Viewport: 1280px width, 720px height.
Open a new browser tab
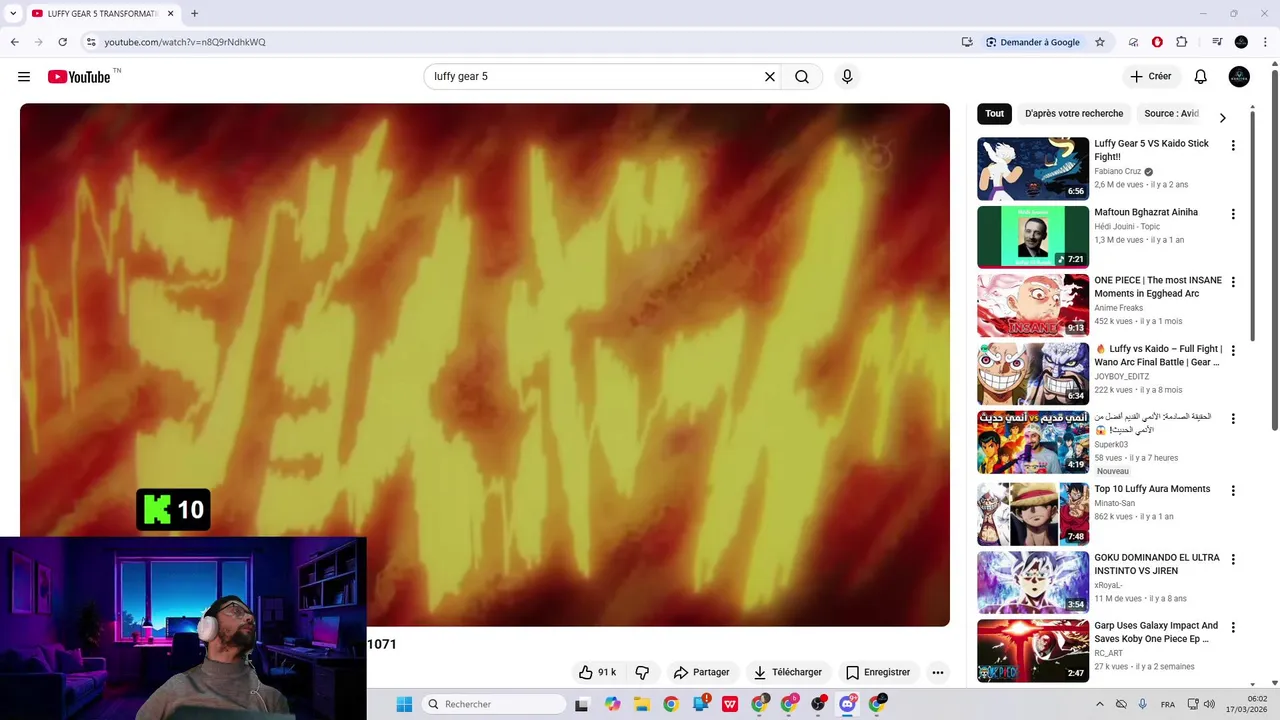(x=194, y=14)
